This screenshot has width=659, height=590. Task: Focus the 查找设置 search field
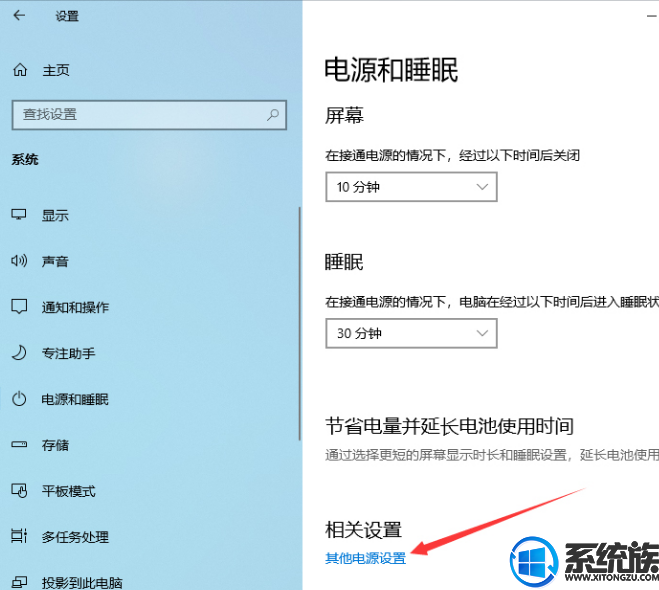click(149, 115)
